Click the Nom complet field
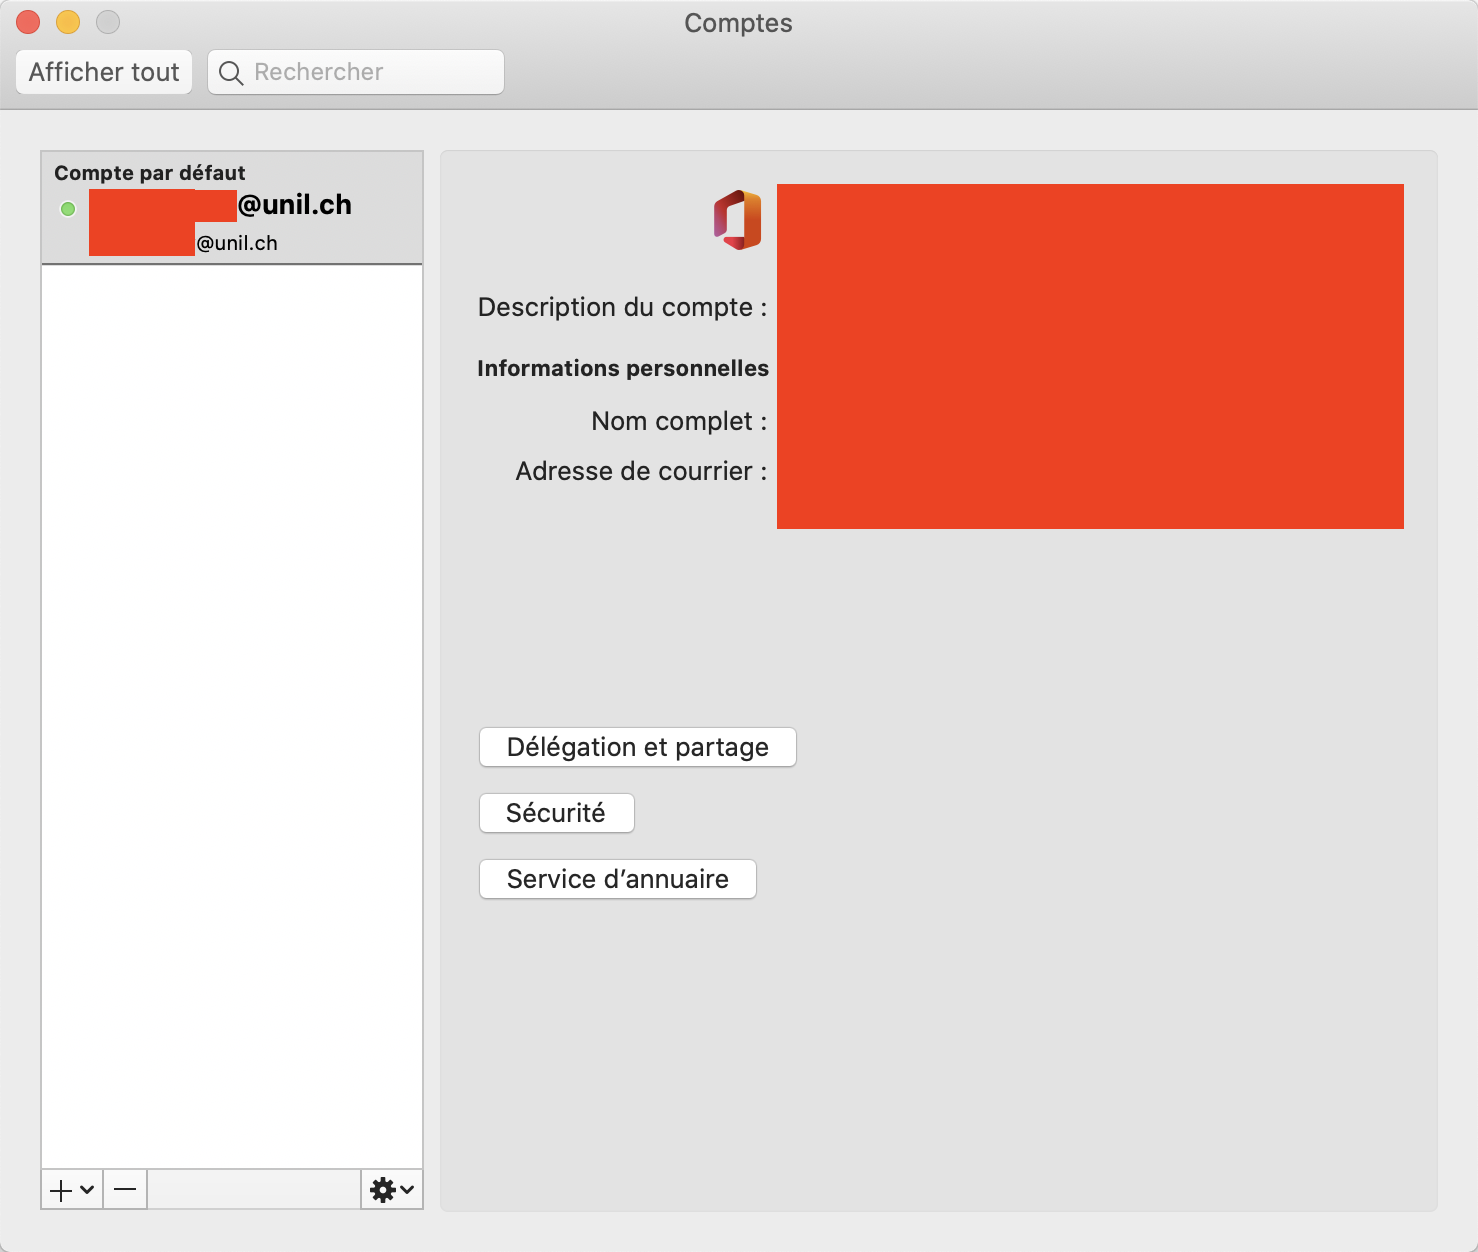1478x1252 pixels. click(1088, 422)
